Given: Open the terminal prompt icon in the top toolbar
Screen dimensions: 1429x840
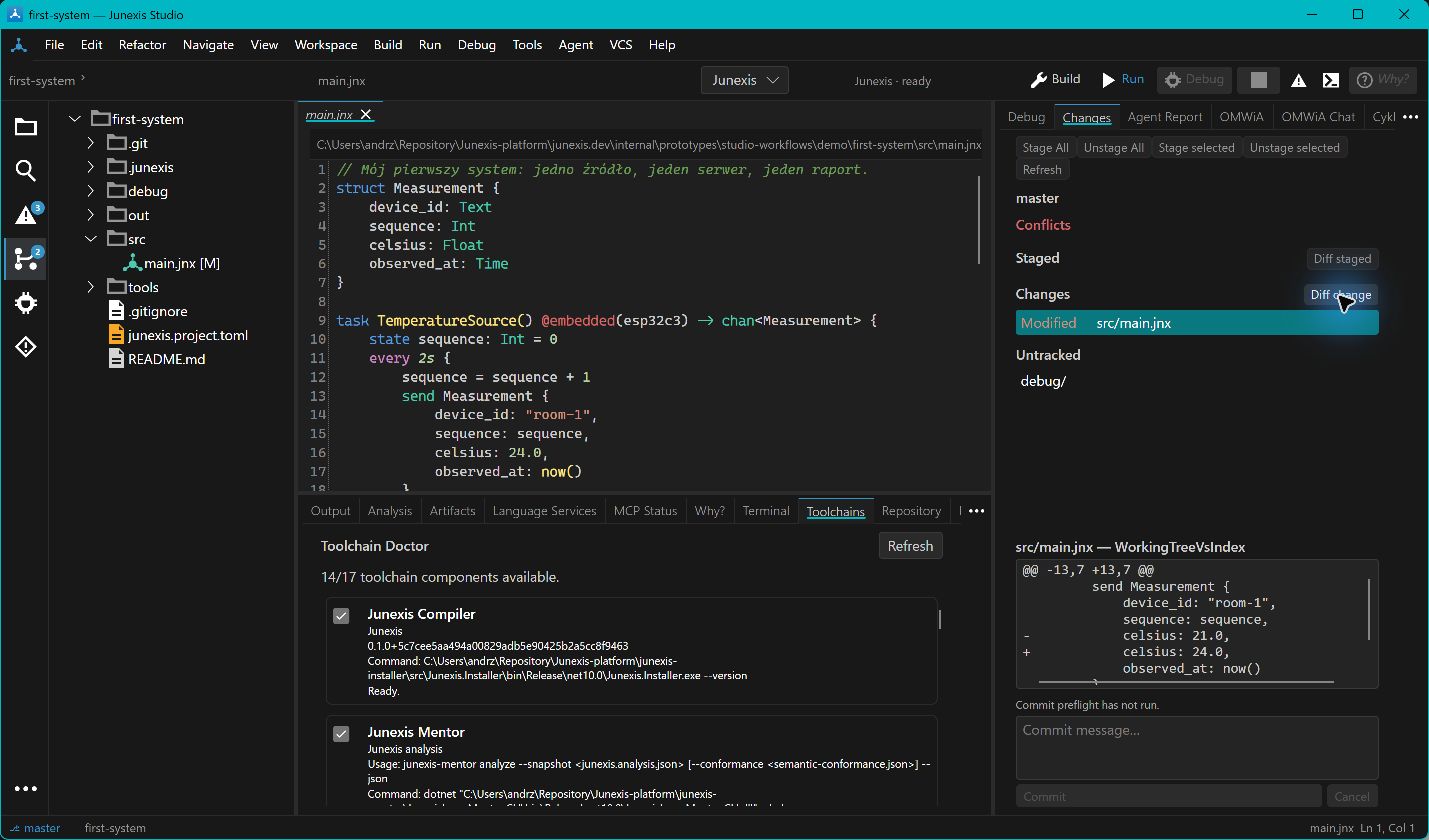Looking at the screenshot, I should 1331,80.
